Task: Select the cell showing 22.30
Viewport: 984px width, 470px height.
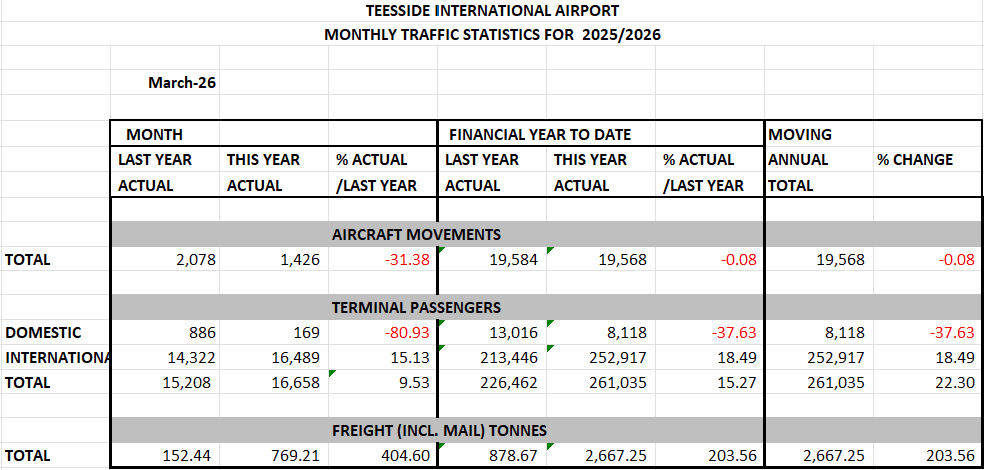Action: [x=928, y=382]
